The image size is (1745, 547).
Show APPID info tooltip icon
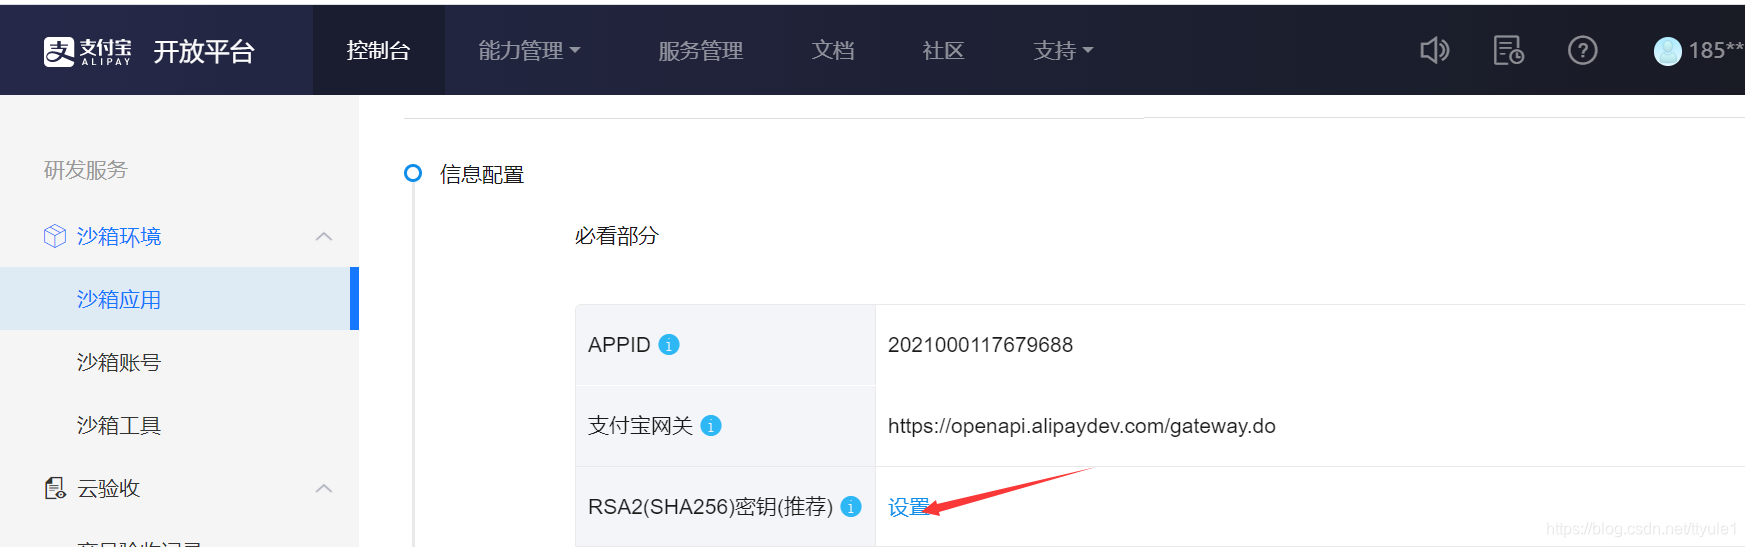[x=669, y=345]
